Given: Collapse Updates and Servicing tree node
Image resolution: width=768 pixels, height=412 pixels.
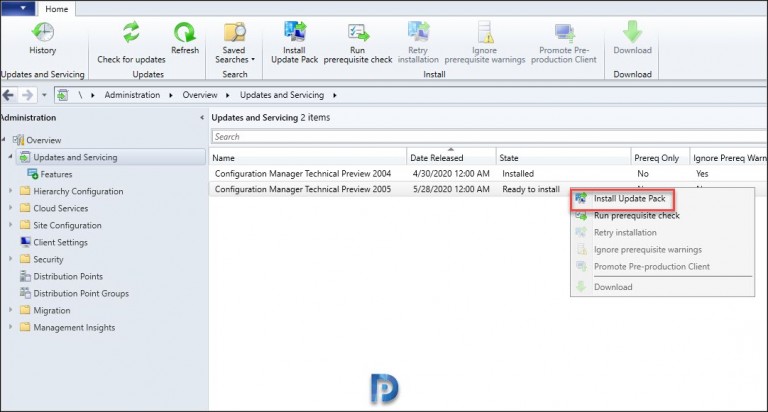Looking at the screenshot, I should 10,157.
